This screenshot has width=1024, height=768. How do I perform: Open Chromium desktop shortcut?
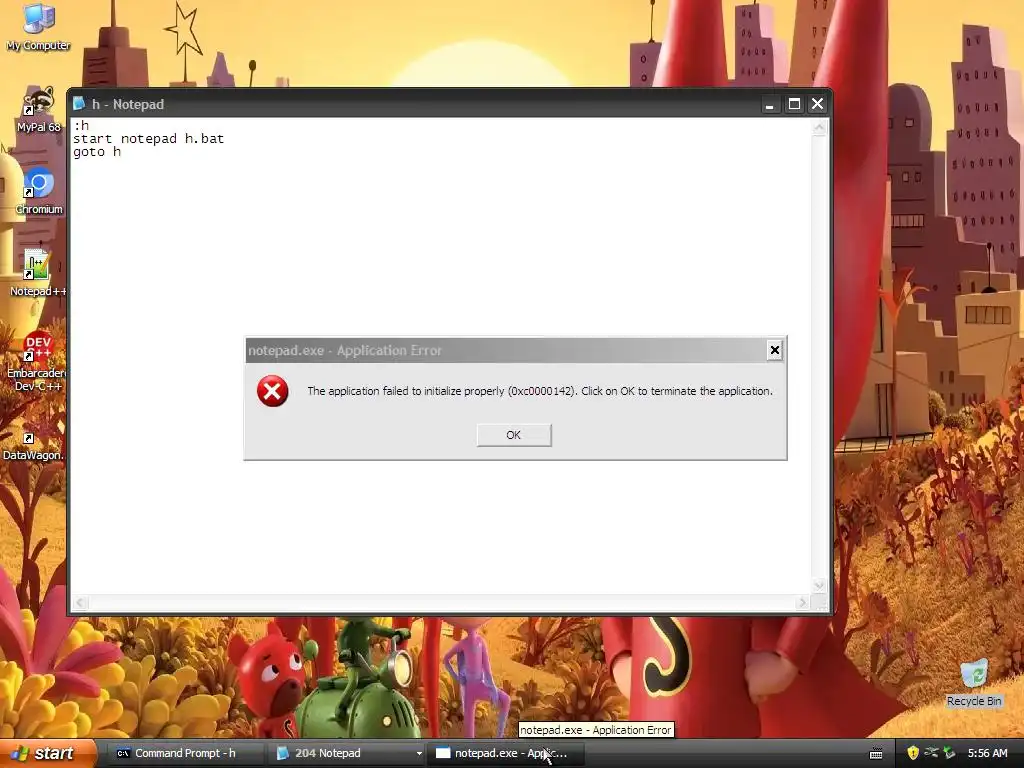[x=39, y=192]
